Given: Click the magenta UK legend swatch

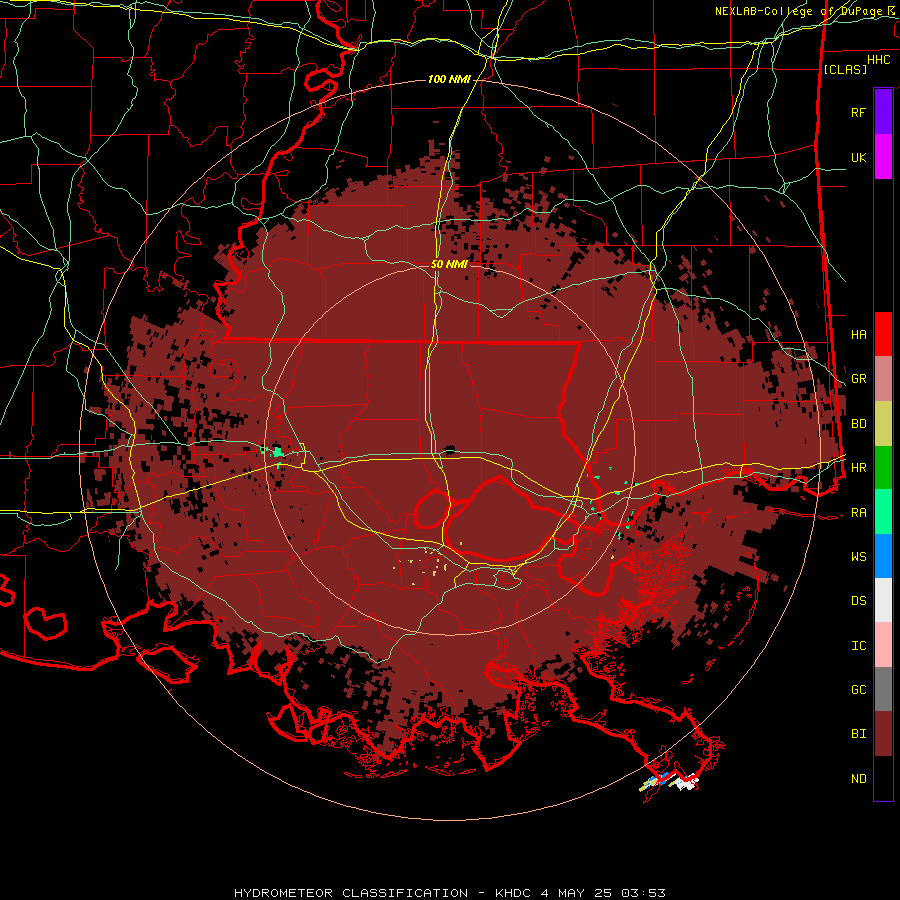Looking at the screenshot, I should (x=883, y=157).
